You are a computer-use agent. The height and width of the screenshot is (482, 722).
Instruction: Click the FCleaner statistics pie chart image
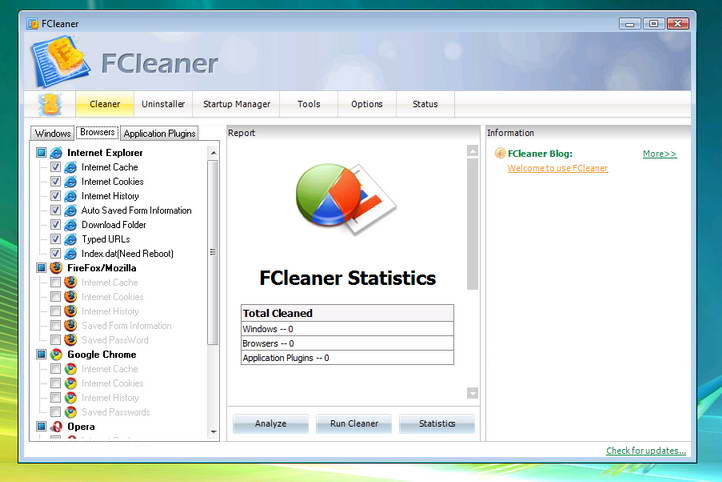coord(345,198)
